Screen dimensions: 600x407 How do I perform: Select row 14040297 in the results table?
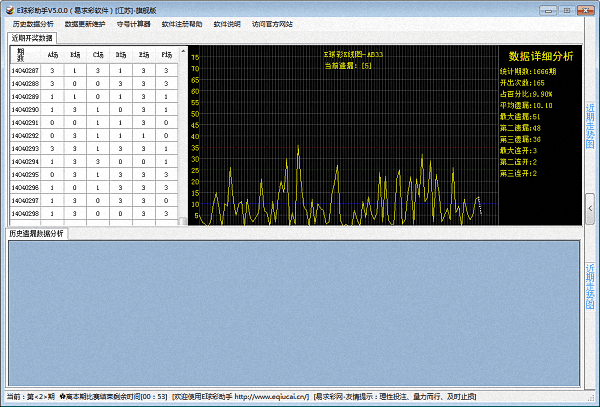[94, 200]
